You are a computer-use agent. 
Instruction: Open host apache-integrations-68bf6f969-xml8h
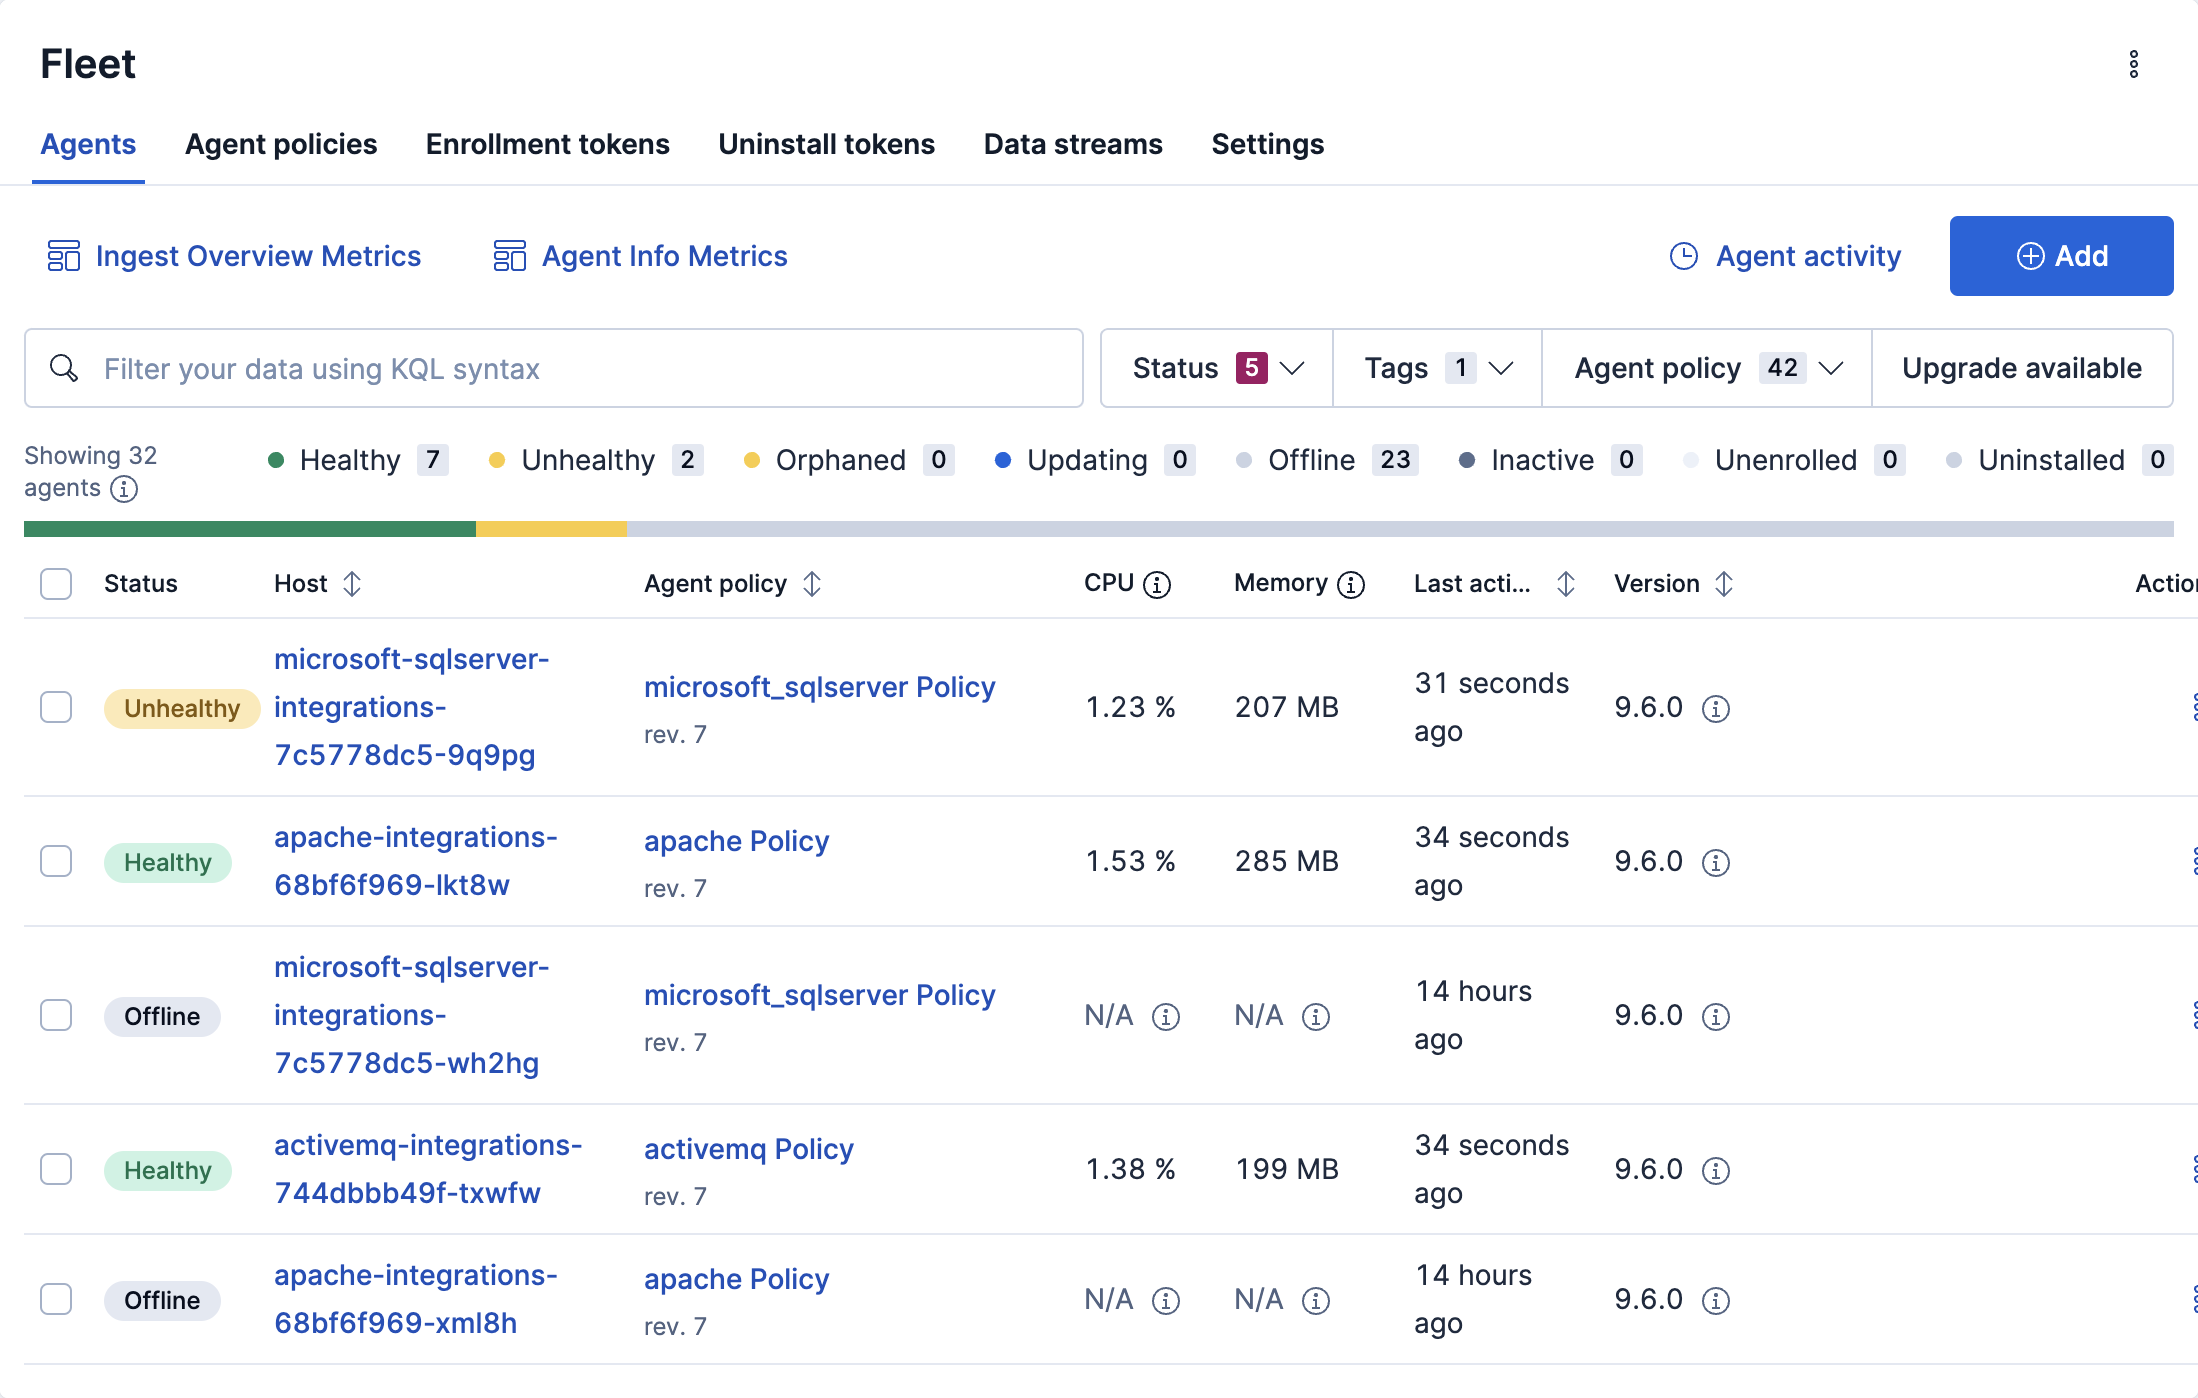tap(415, 1299)
